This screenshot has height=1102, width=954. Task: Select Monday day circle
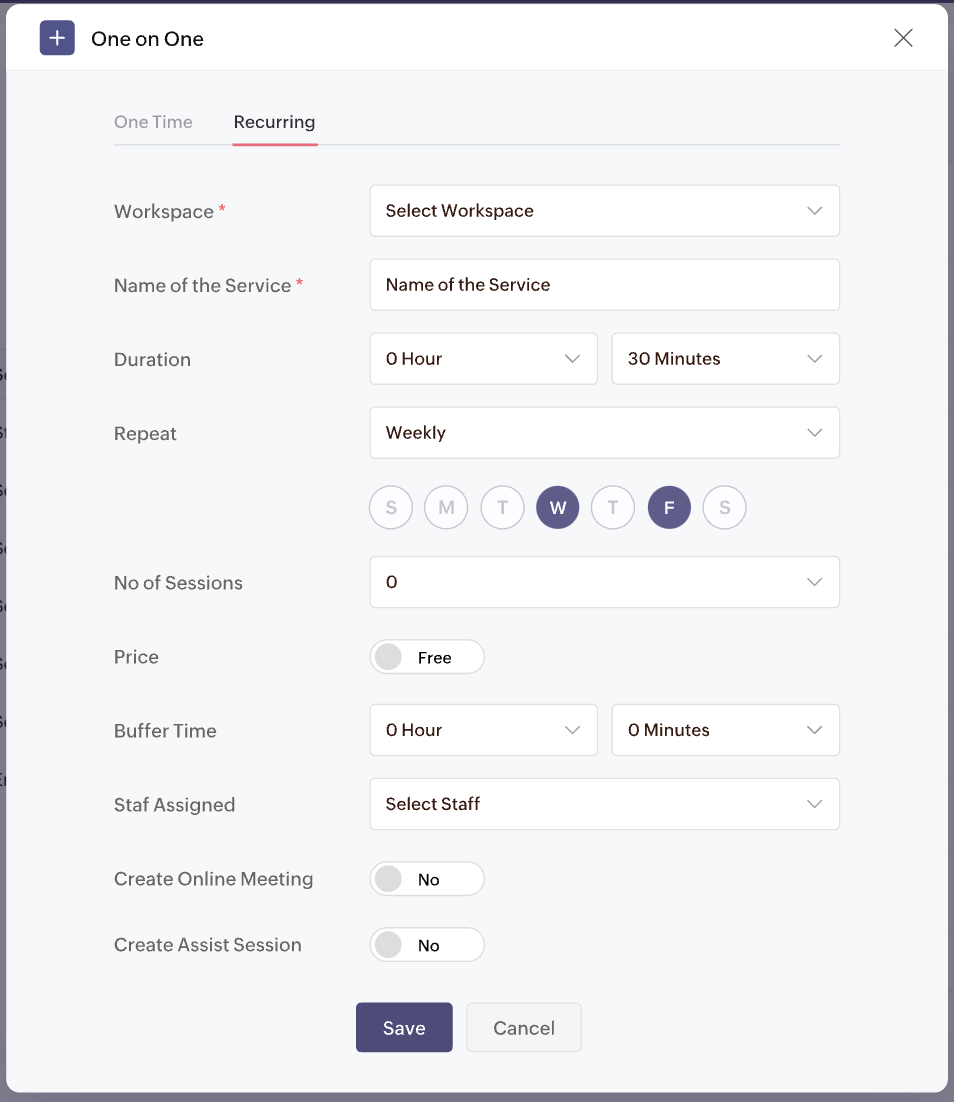[446, 507]
